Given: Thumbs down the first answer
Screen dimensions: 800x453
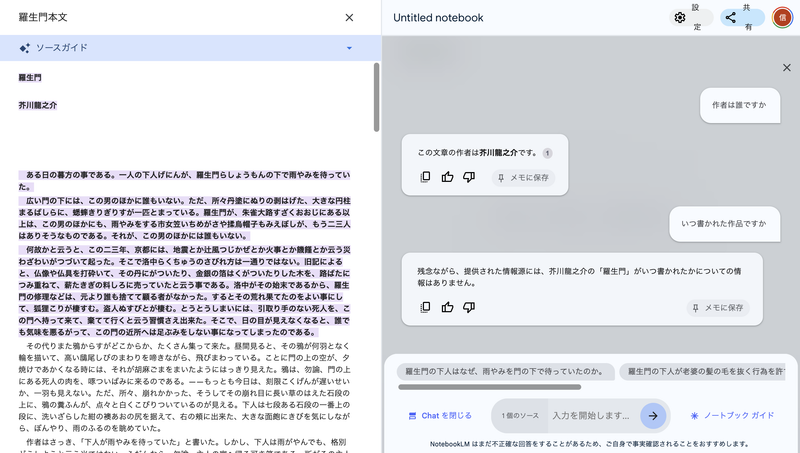Looking at the screenshot, I should pyautogui.click(x=469, y=177).
